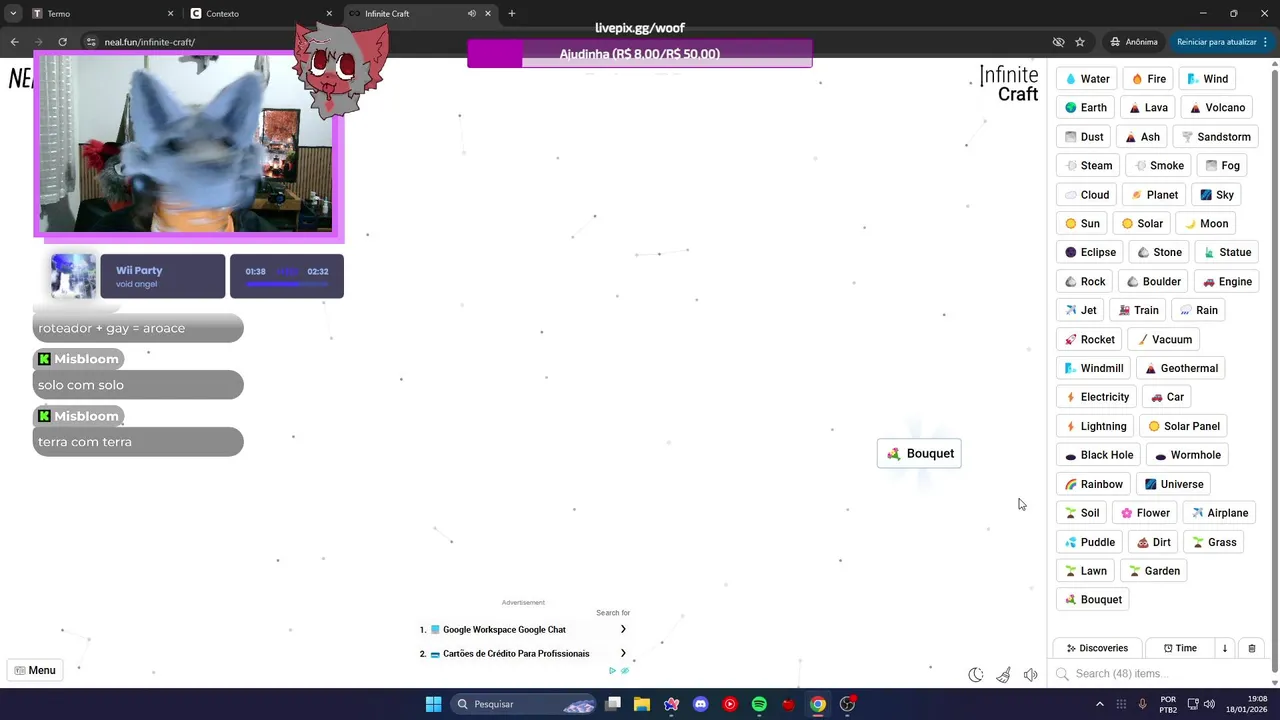The height and width of the screenshot is (720, 1280).
Task: Choose the Sun element
Action: 1082,224
